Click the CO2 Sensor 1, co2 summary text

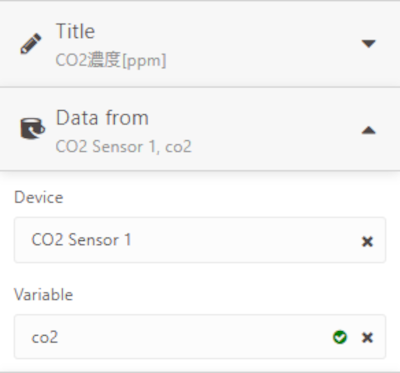123,146
